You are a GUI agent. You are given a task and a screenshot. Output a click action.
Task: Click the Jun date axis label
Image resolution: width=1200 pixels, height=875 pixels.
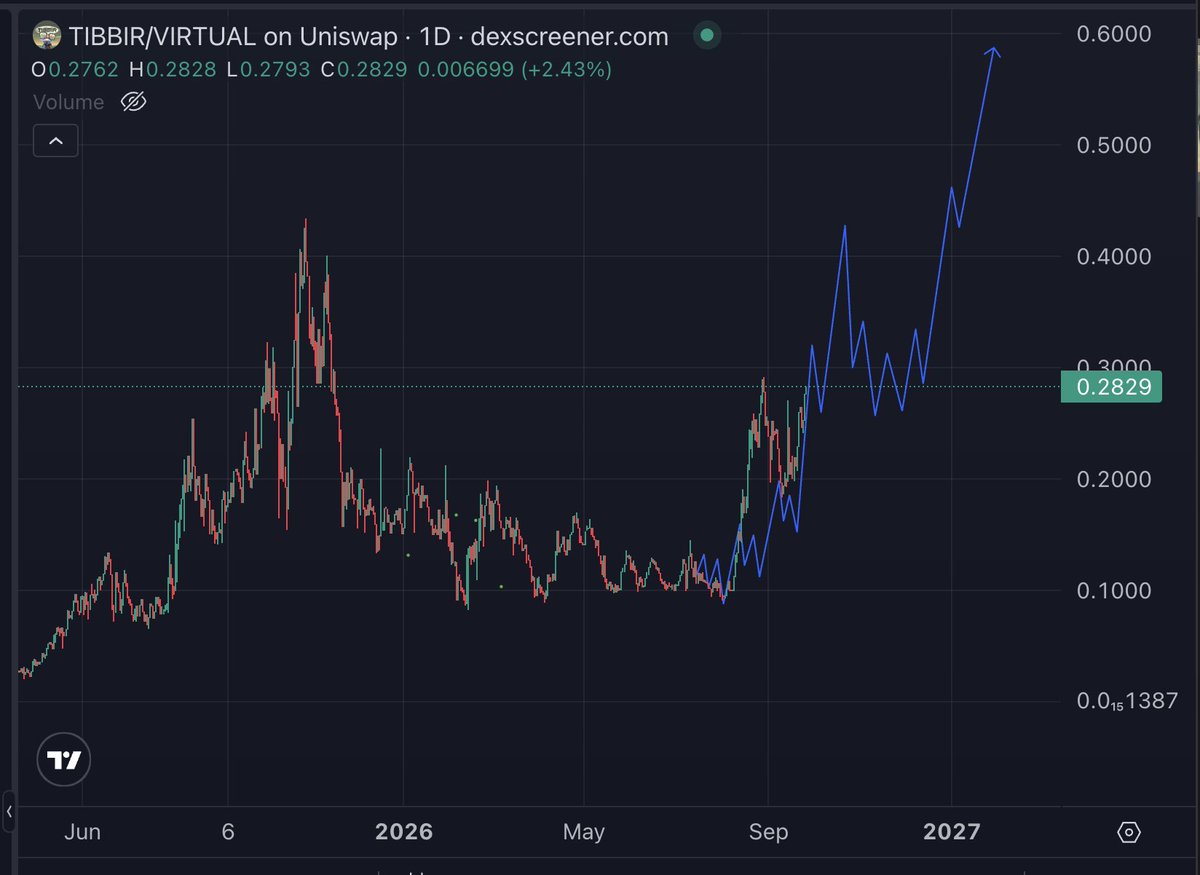coord(82,832)
